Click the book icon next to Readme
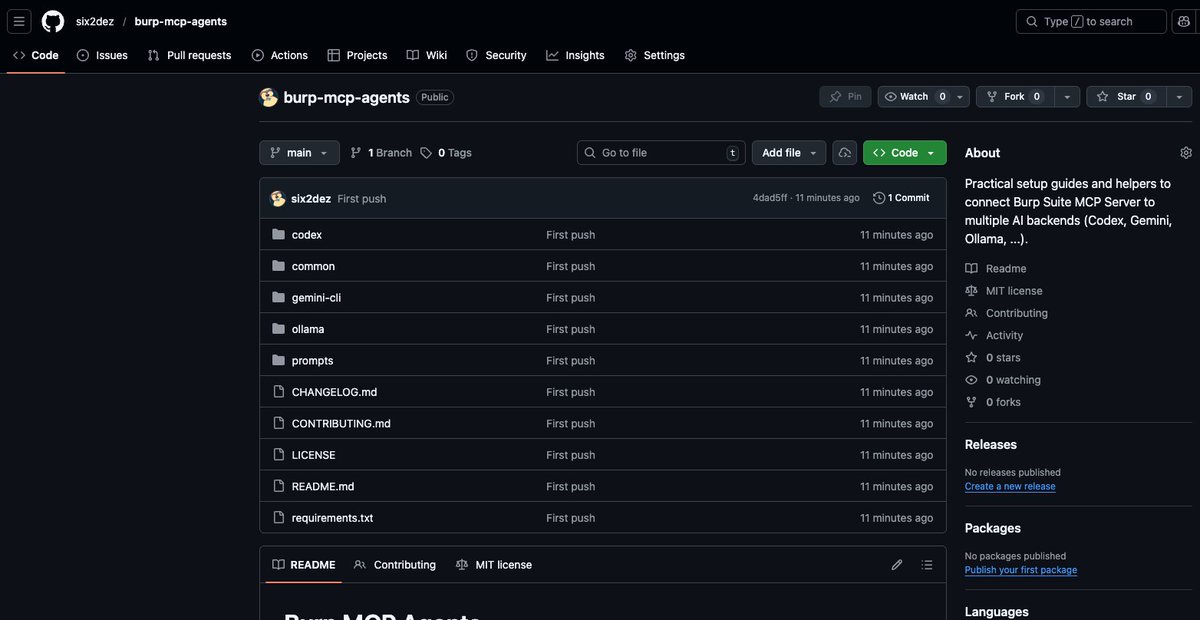This screenshot has width=1200, height=620. click(971, 268)
